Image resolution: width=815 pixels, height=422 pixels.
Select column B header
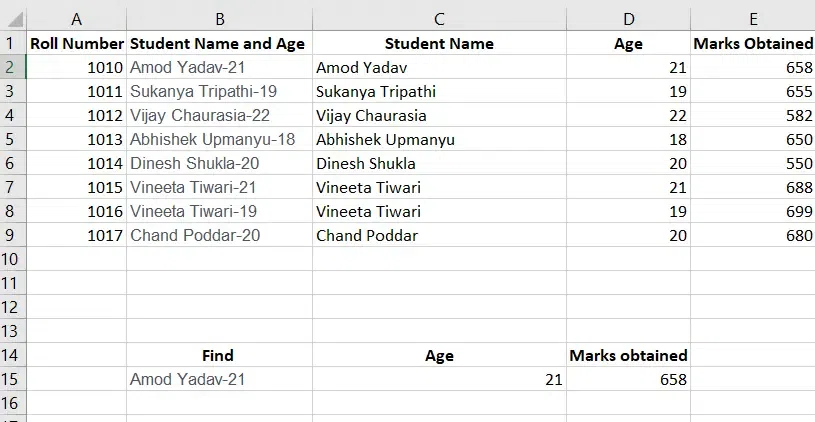coord(219,19)
